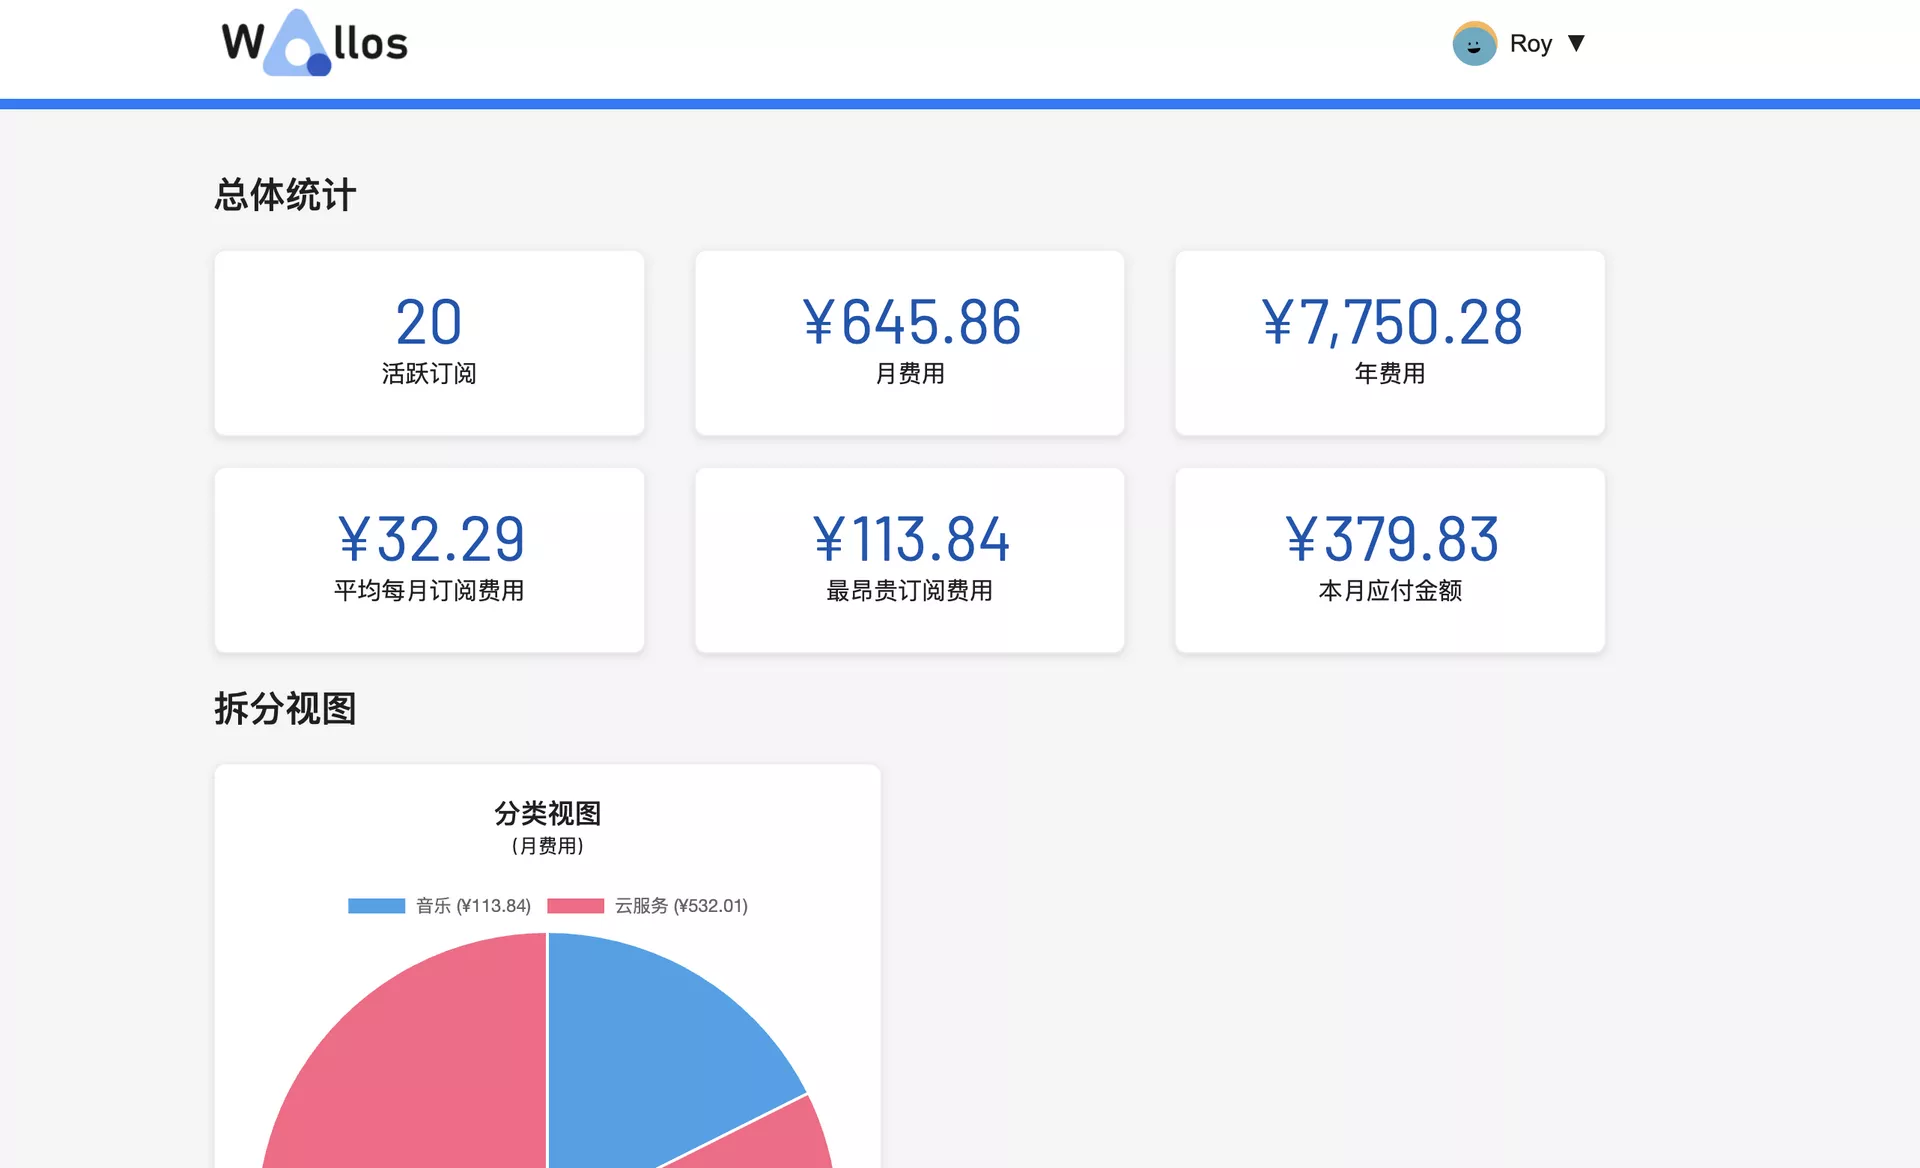Click the 拆分视图 section heading
The height and width of the screenshot is (1168, 1920).
pos(285,709)
